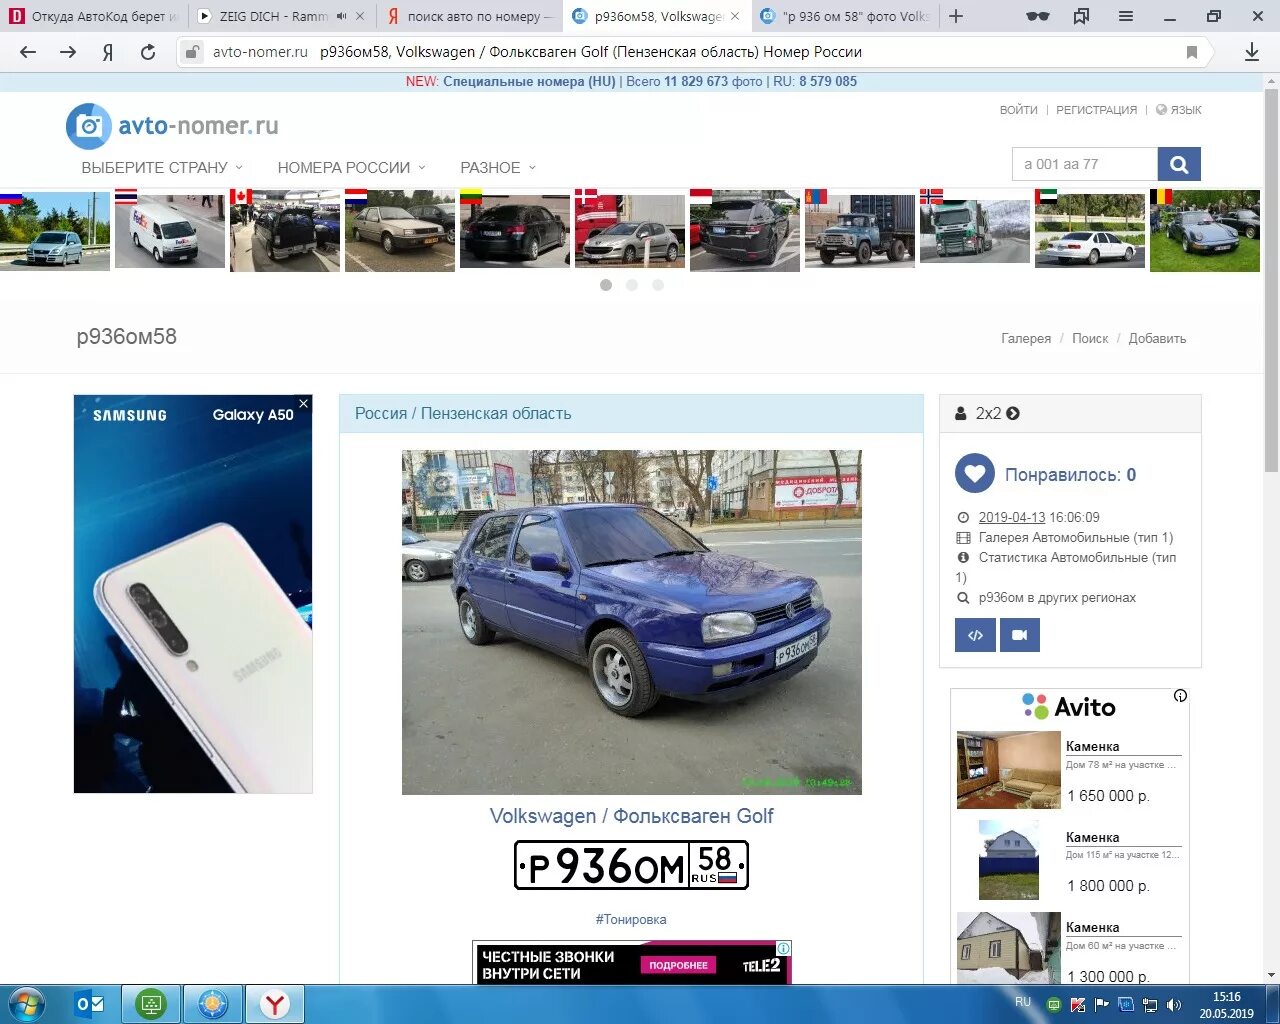This screenshot has height=1024, width=1280.
Task: Expand the РАЗНОЕ menu
Action: [x=498, y=168]
